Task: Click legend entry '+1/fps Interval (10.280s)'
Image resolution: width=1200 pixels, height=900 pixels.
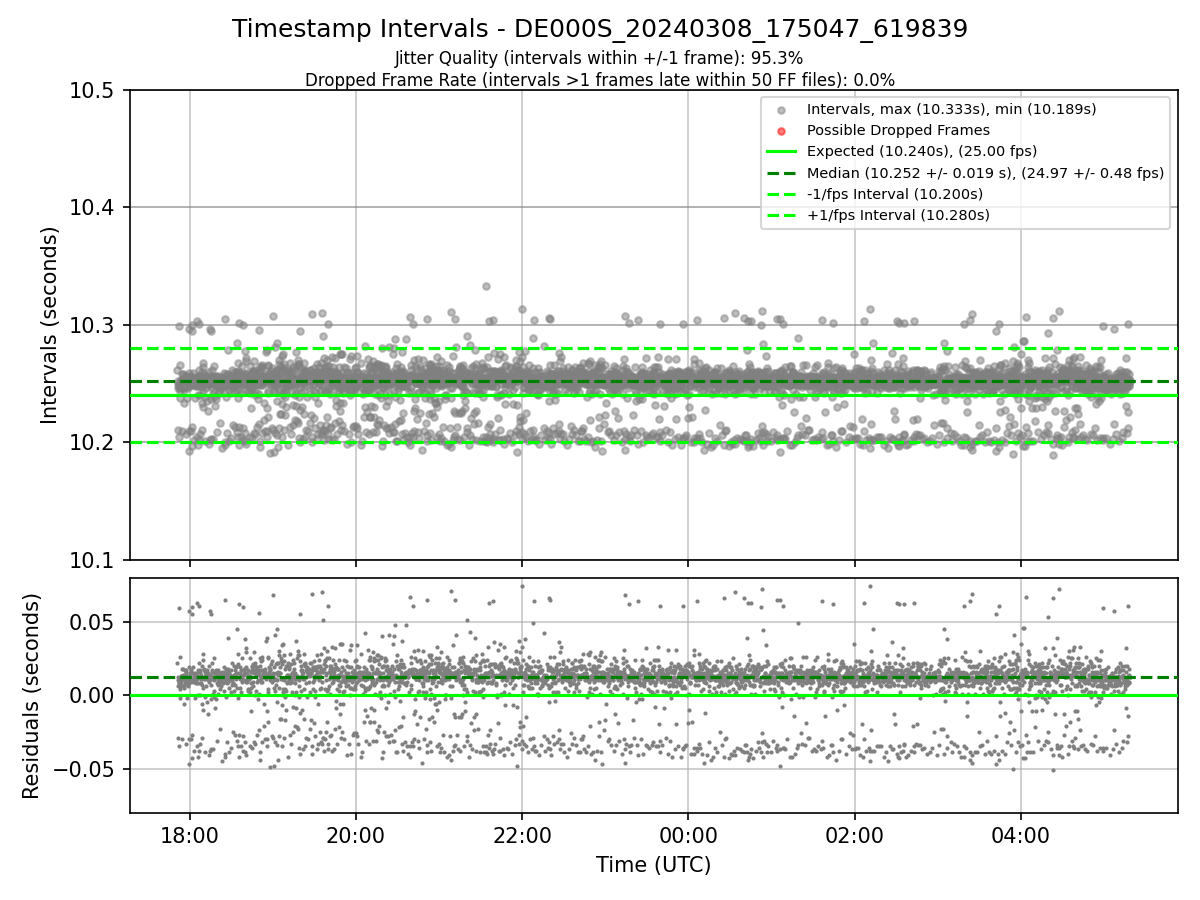Action: [898, 215]
